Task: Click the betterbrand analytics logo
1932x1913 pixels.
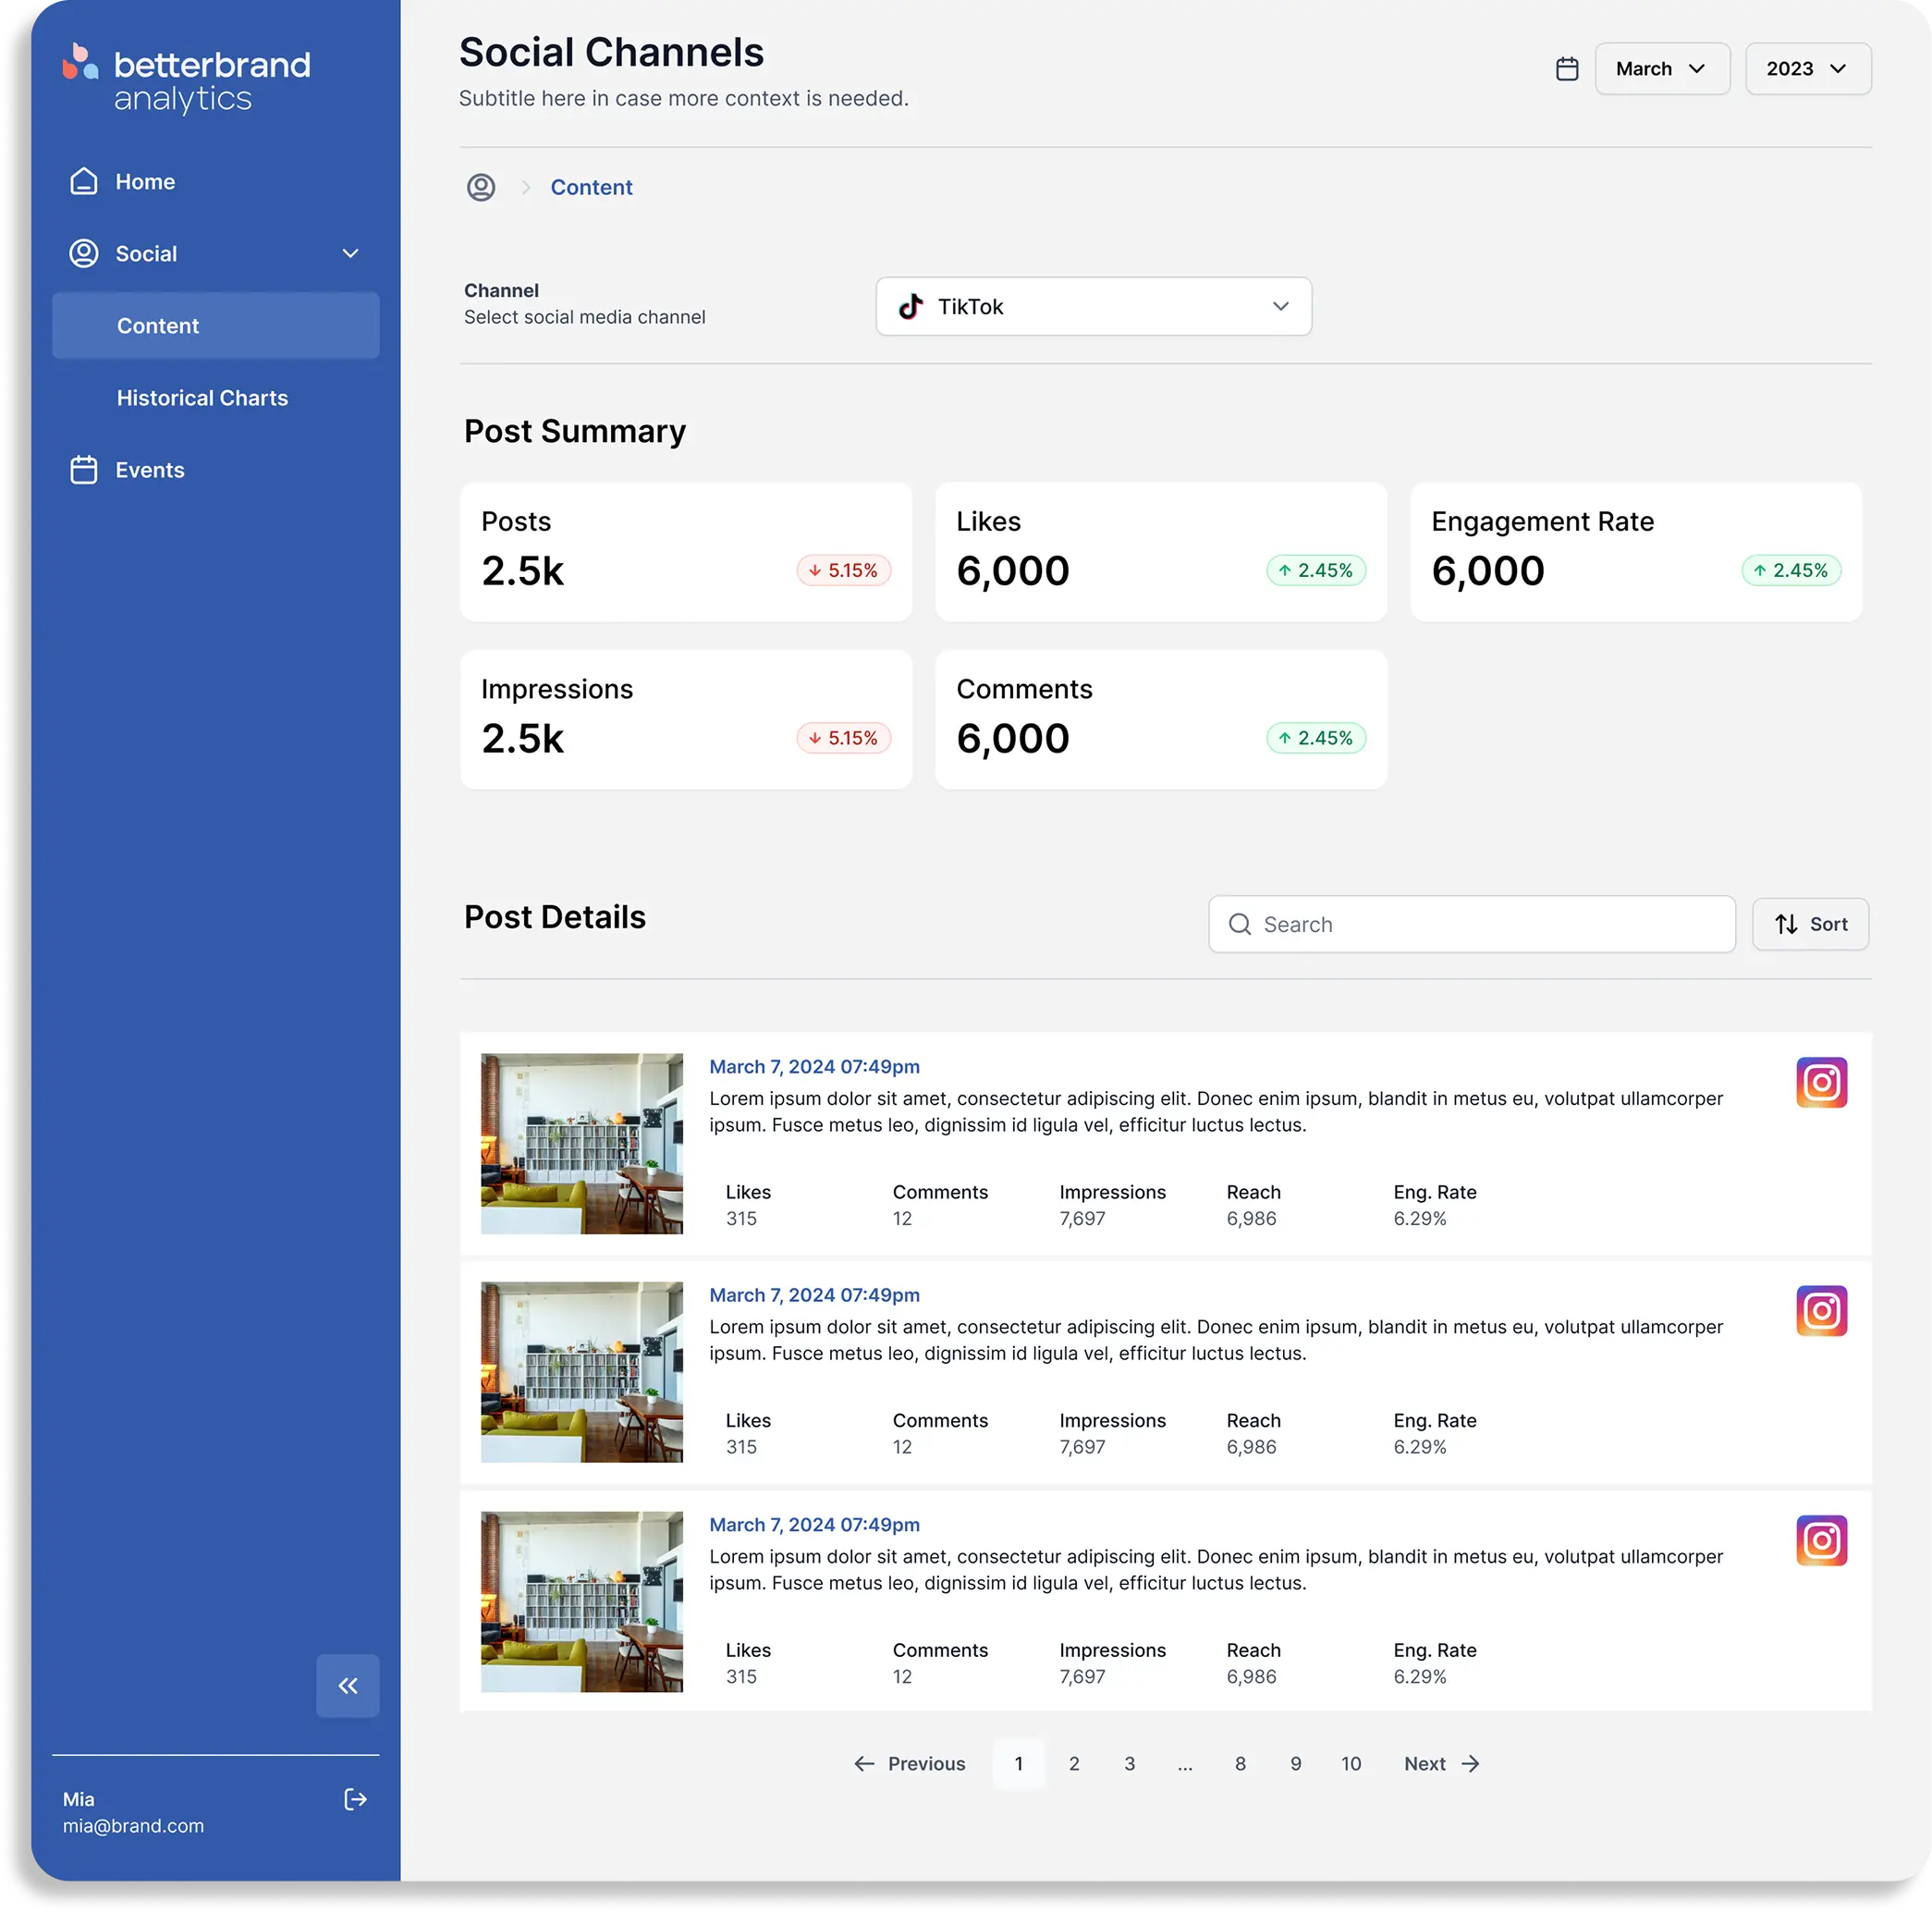Action: (187, 78)
